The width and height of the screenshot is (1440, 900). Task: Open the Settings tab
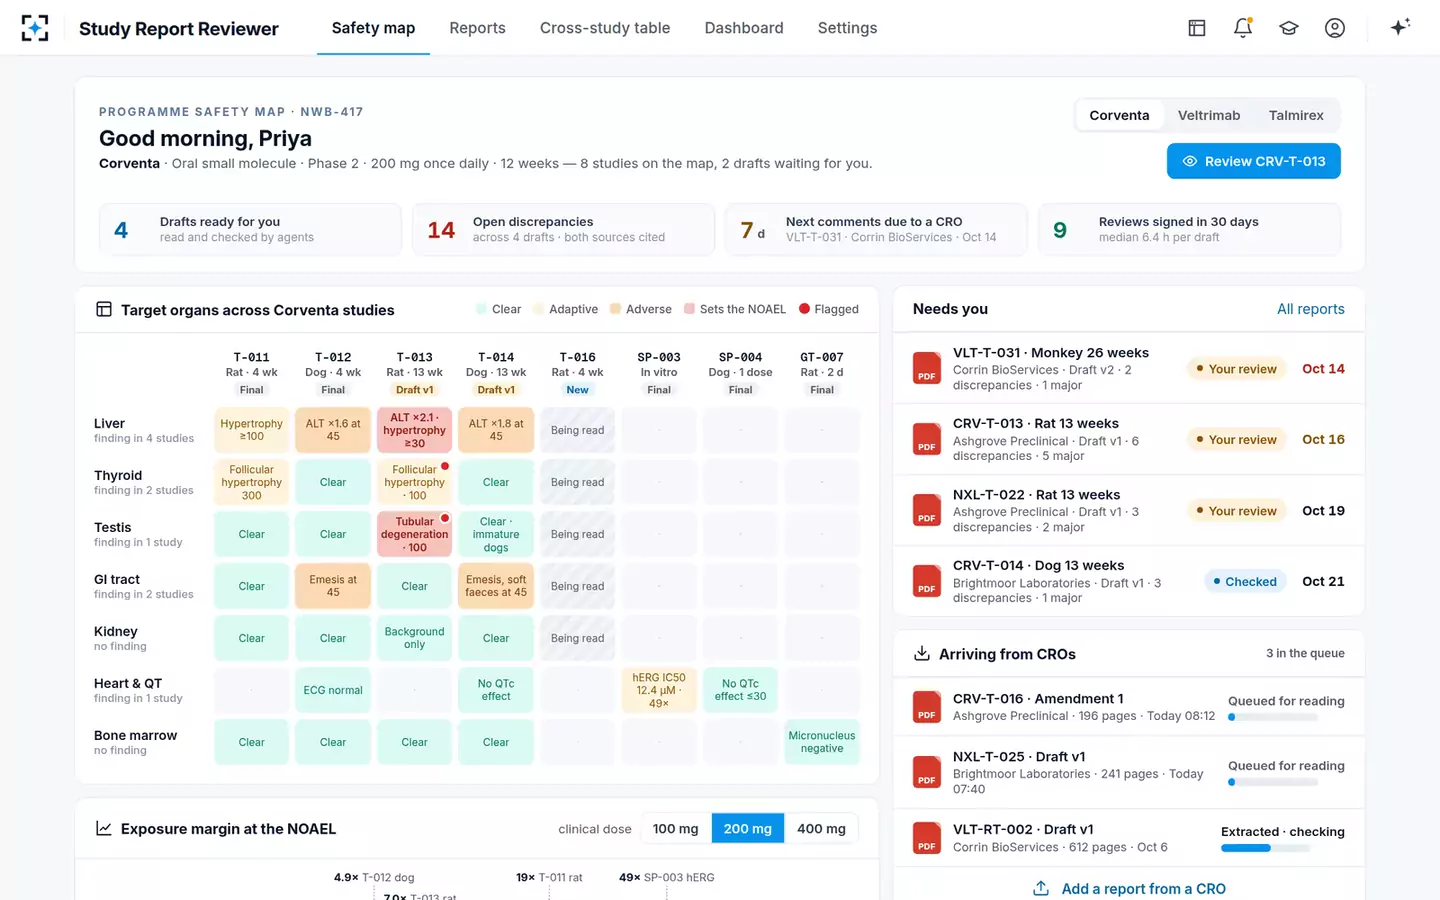tap(847, 28)
